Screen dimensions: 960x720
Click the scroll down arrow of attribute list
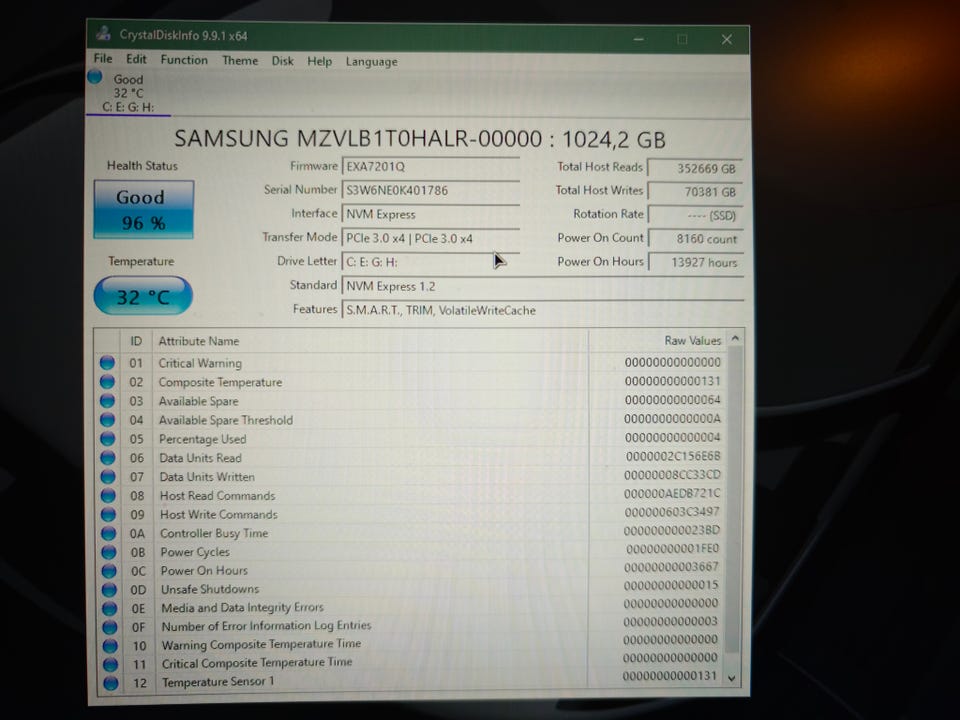731,678
